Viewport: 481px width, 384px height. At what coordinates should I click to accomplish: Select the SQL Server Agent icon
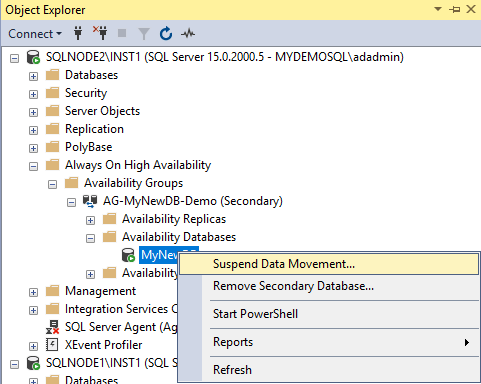point(53,327)
